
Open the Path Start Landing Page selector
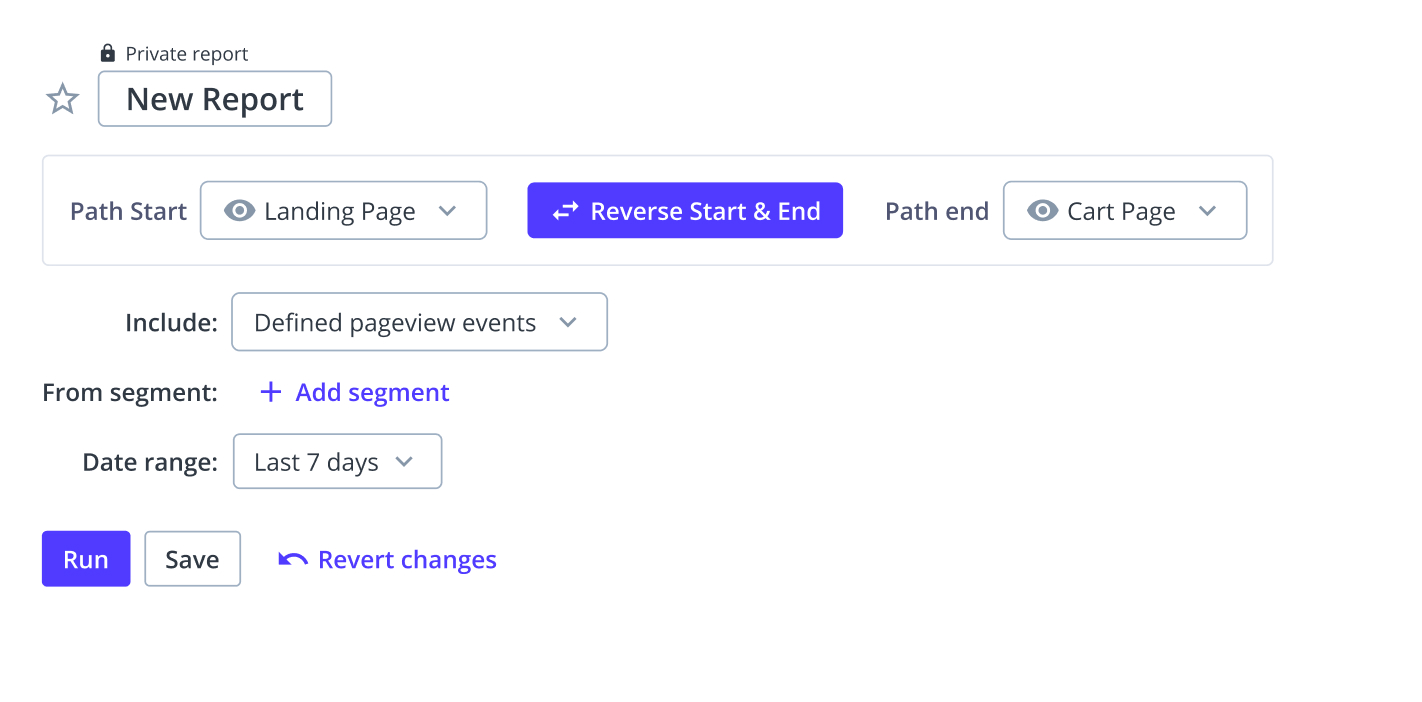343,210
